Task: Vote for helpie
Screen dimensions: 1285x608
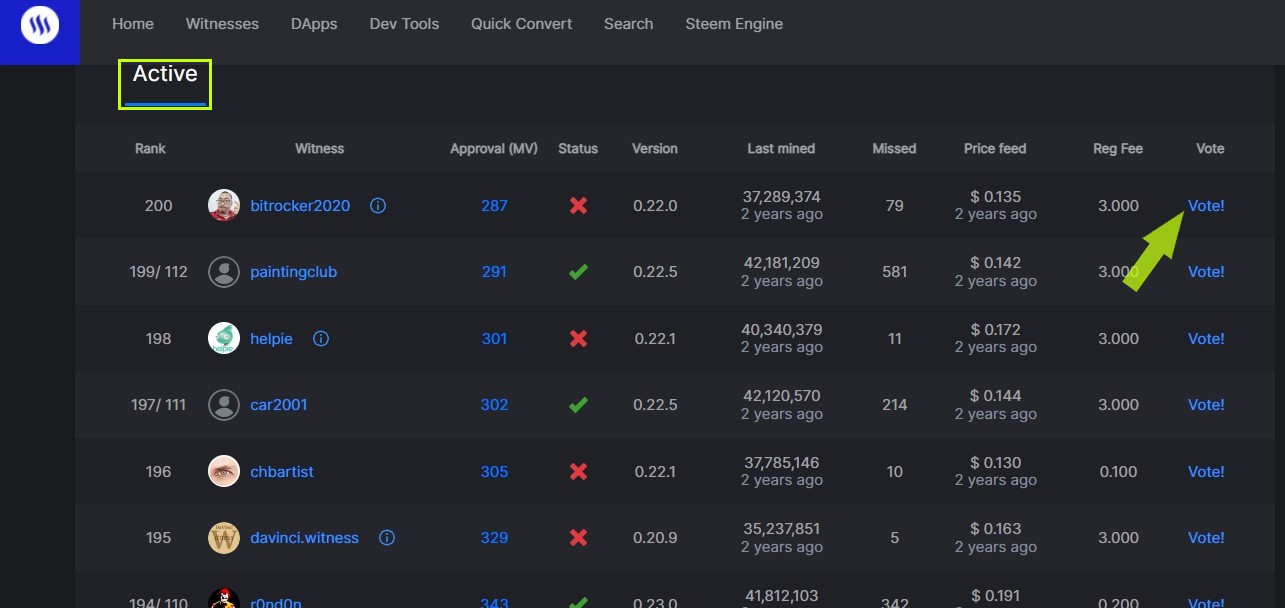Action: (1206, 339)
